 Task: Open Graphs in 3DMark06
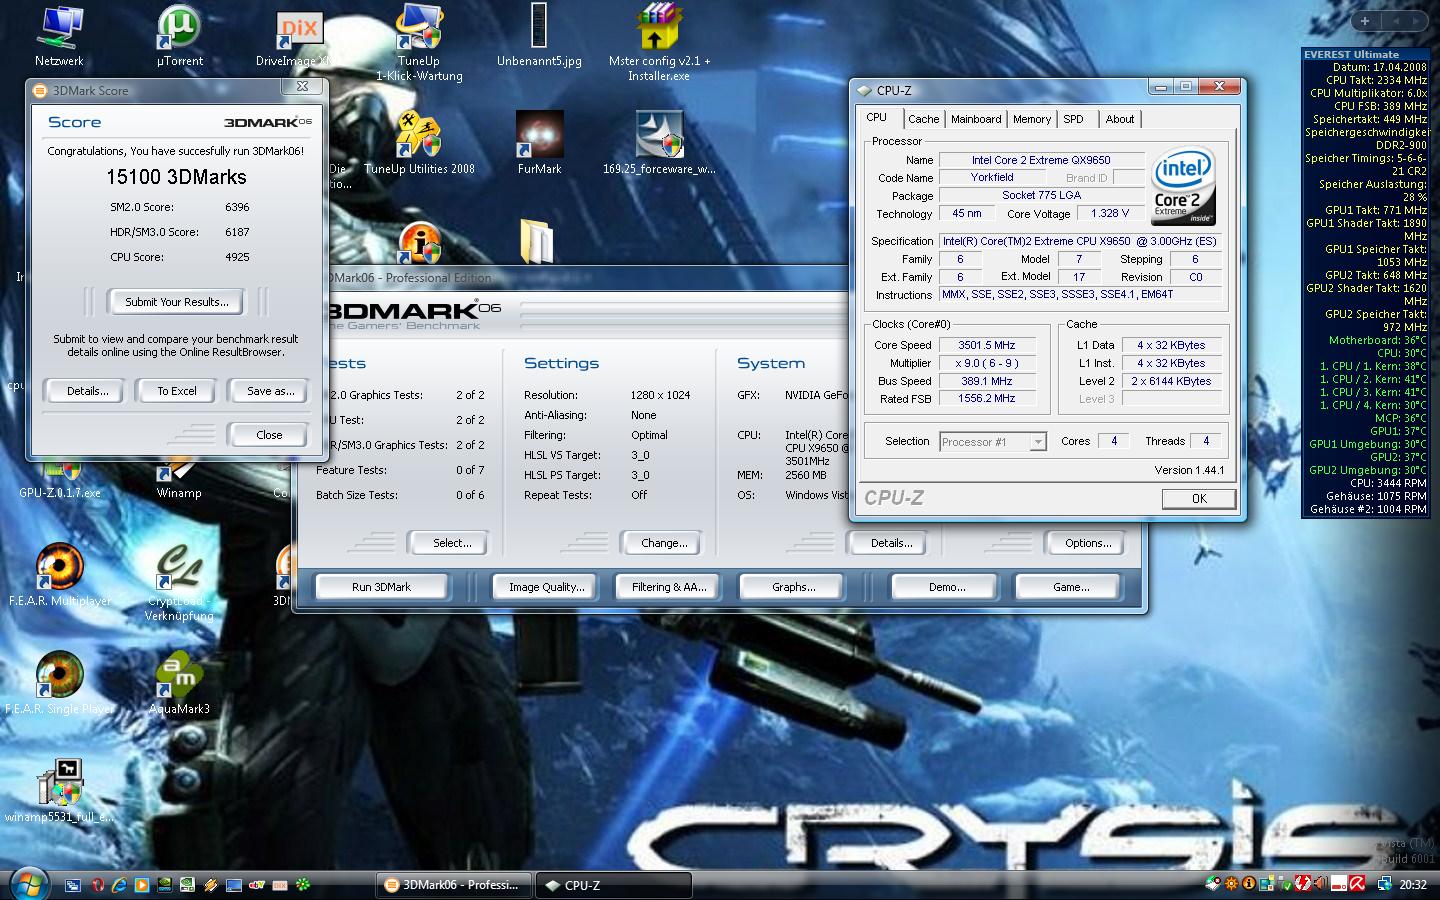pyautogui.click(x=793, y=587)
